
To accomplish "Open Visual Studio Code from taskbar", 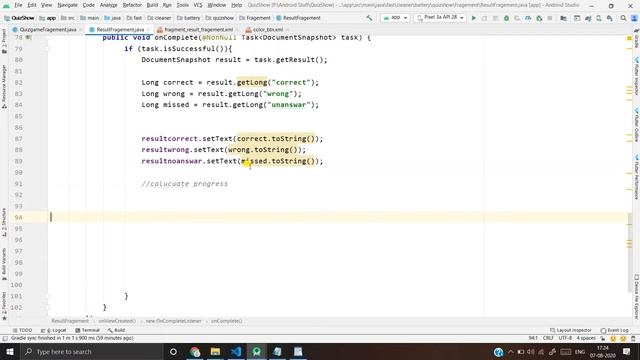I will 236,351.
